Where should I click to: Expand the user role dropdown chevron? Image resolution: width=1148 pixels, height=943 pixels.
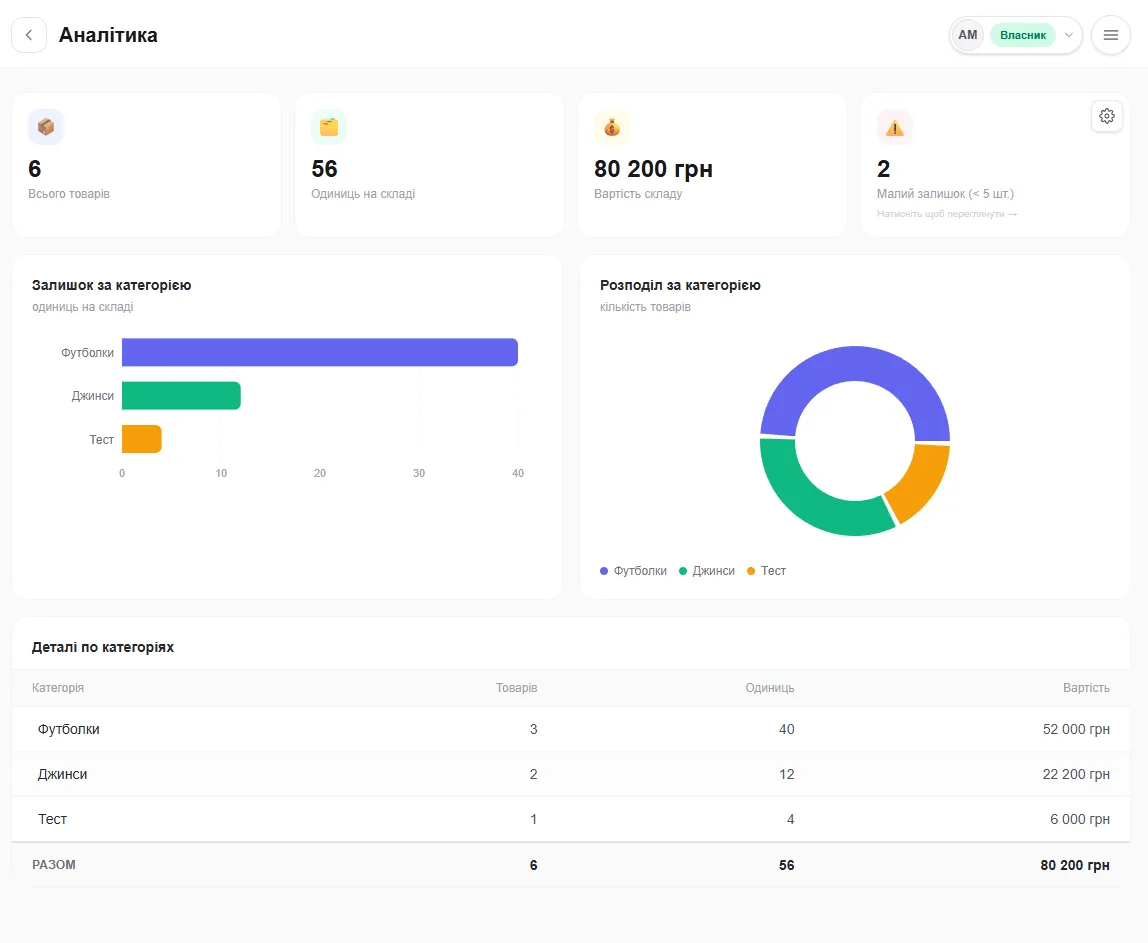click(1069, 35)
